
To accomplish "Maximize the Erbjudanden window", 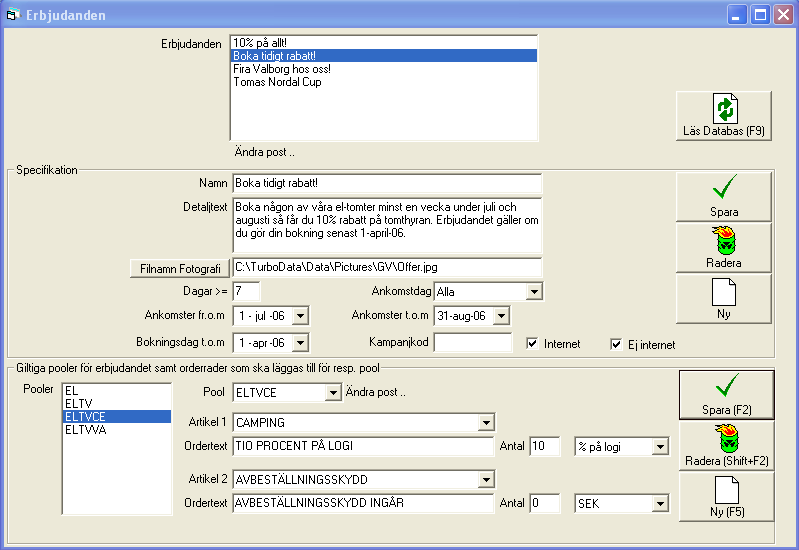I will pyautogui.click(x=760, y=15).
